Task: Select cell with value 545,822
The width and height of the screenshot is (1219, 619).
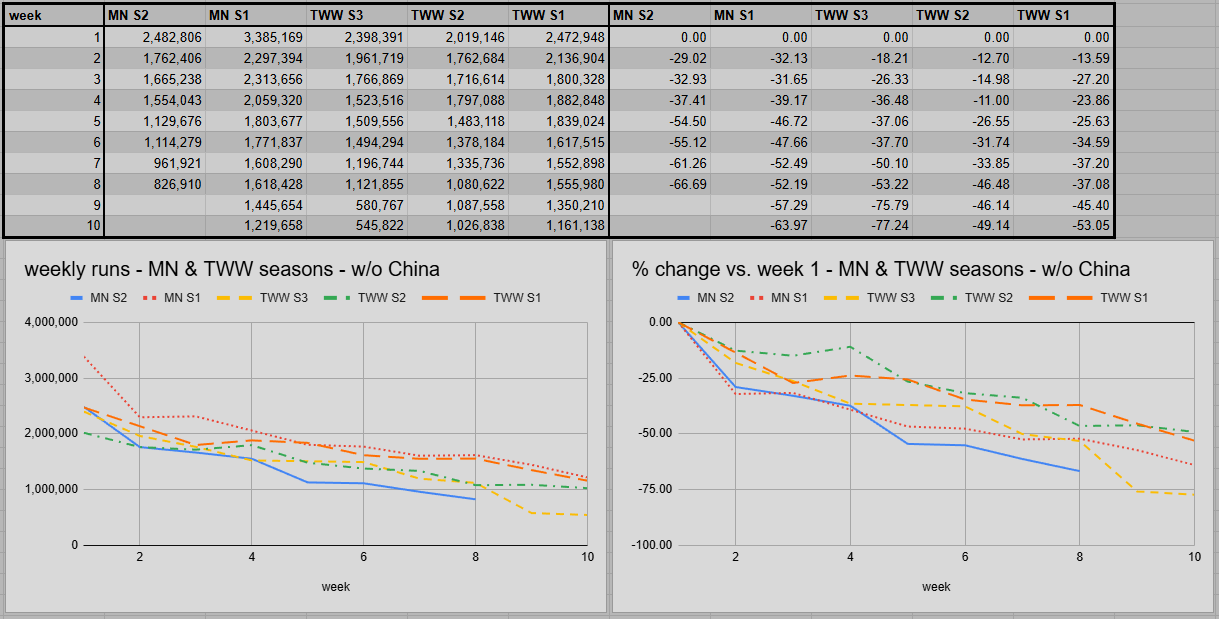Action: (357, 226)
